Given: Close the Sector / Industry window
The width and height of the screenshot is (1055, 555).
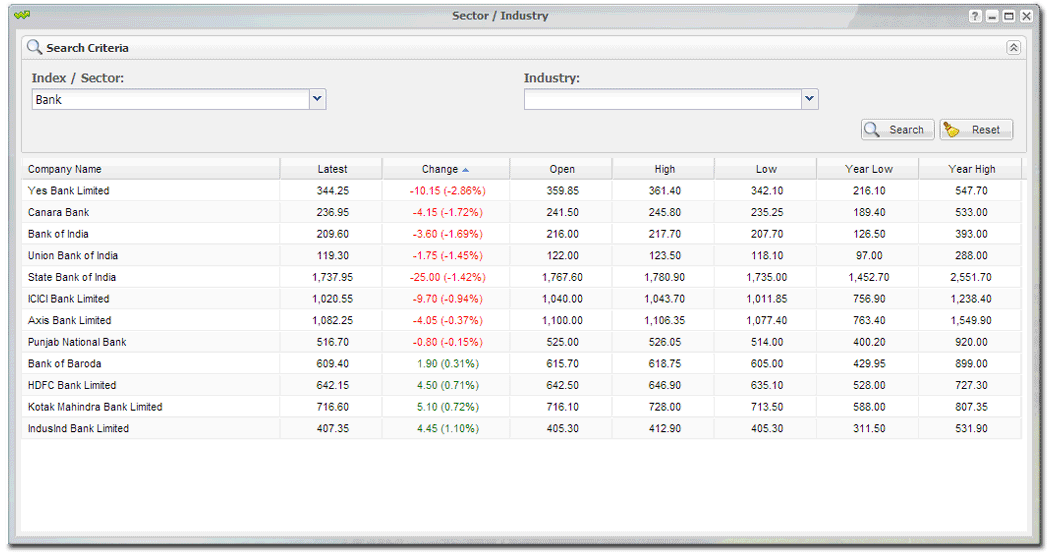Looking at the screenshot, I should point(1026,16).
